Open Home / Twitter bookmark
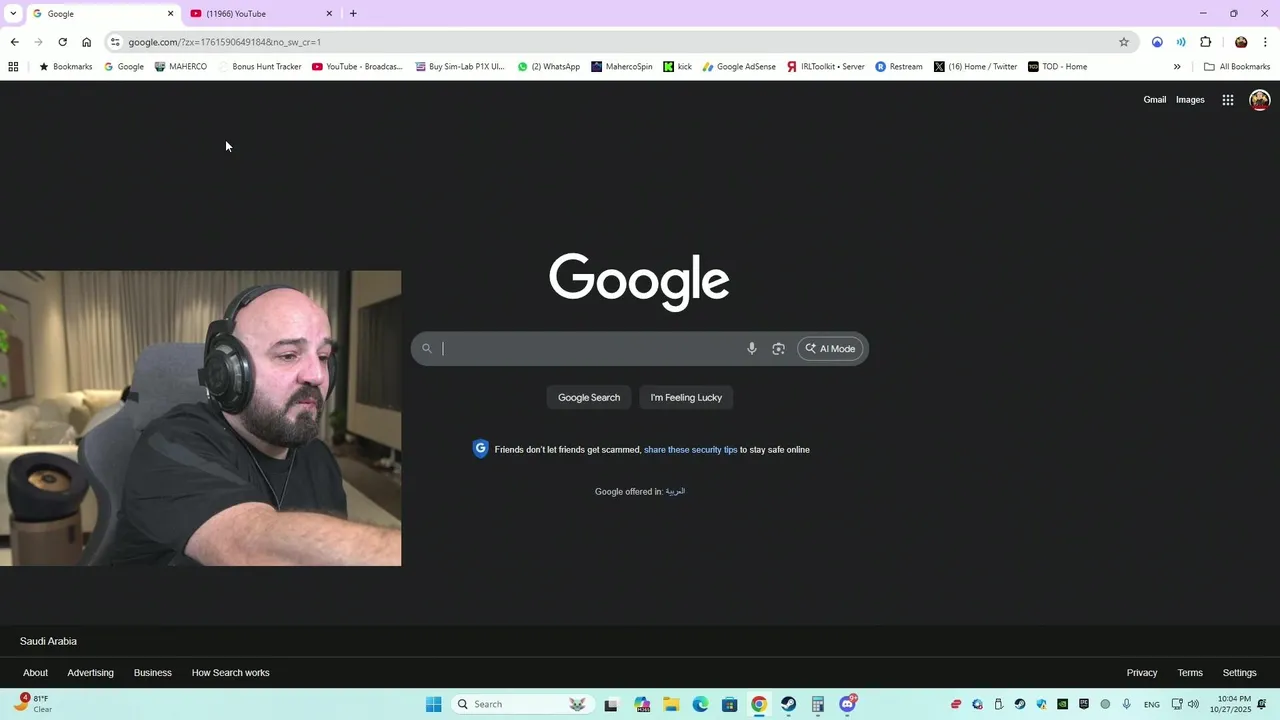The width and height of the screenshot is (1280, 720). click(x=975, y=67)
